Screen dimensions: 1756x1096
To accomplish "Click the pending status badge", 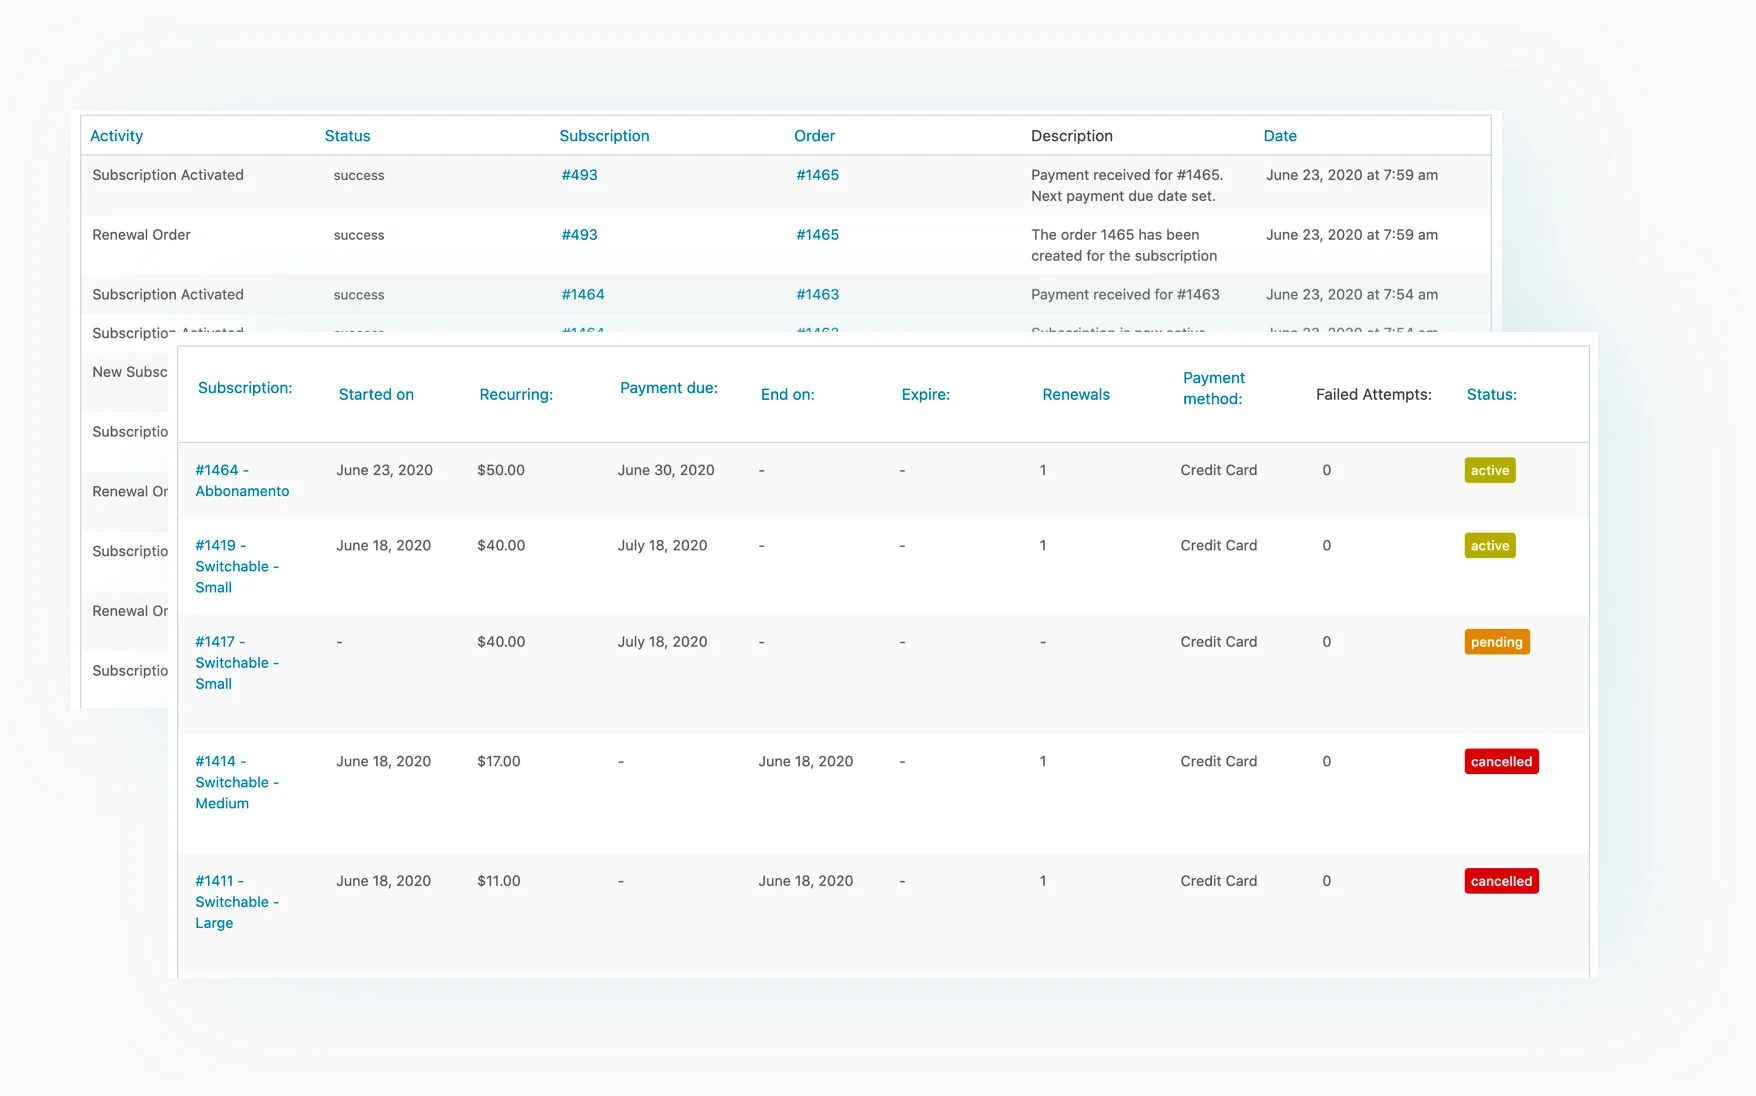I will (1497, 642).
